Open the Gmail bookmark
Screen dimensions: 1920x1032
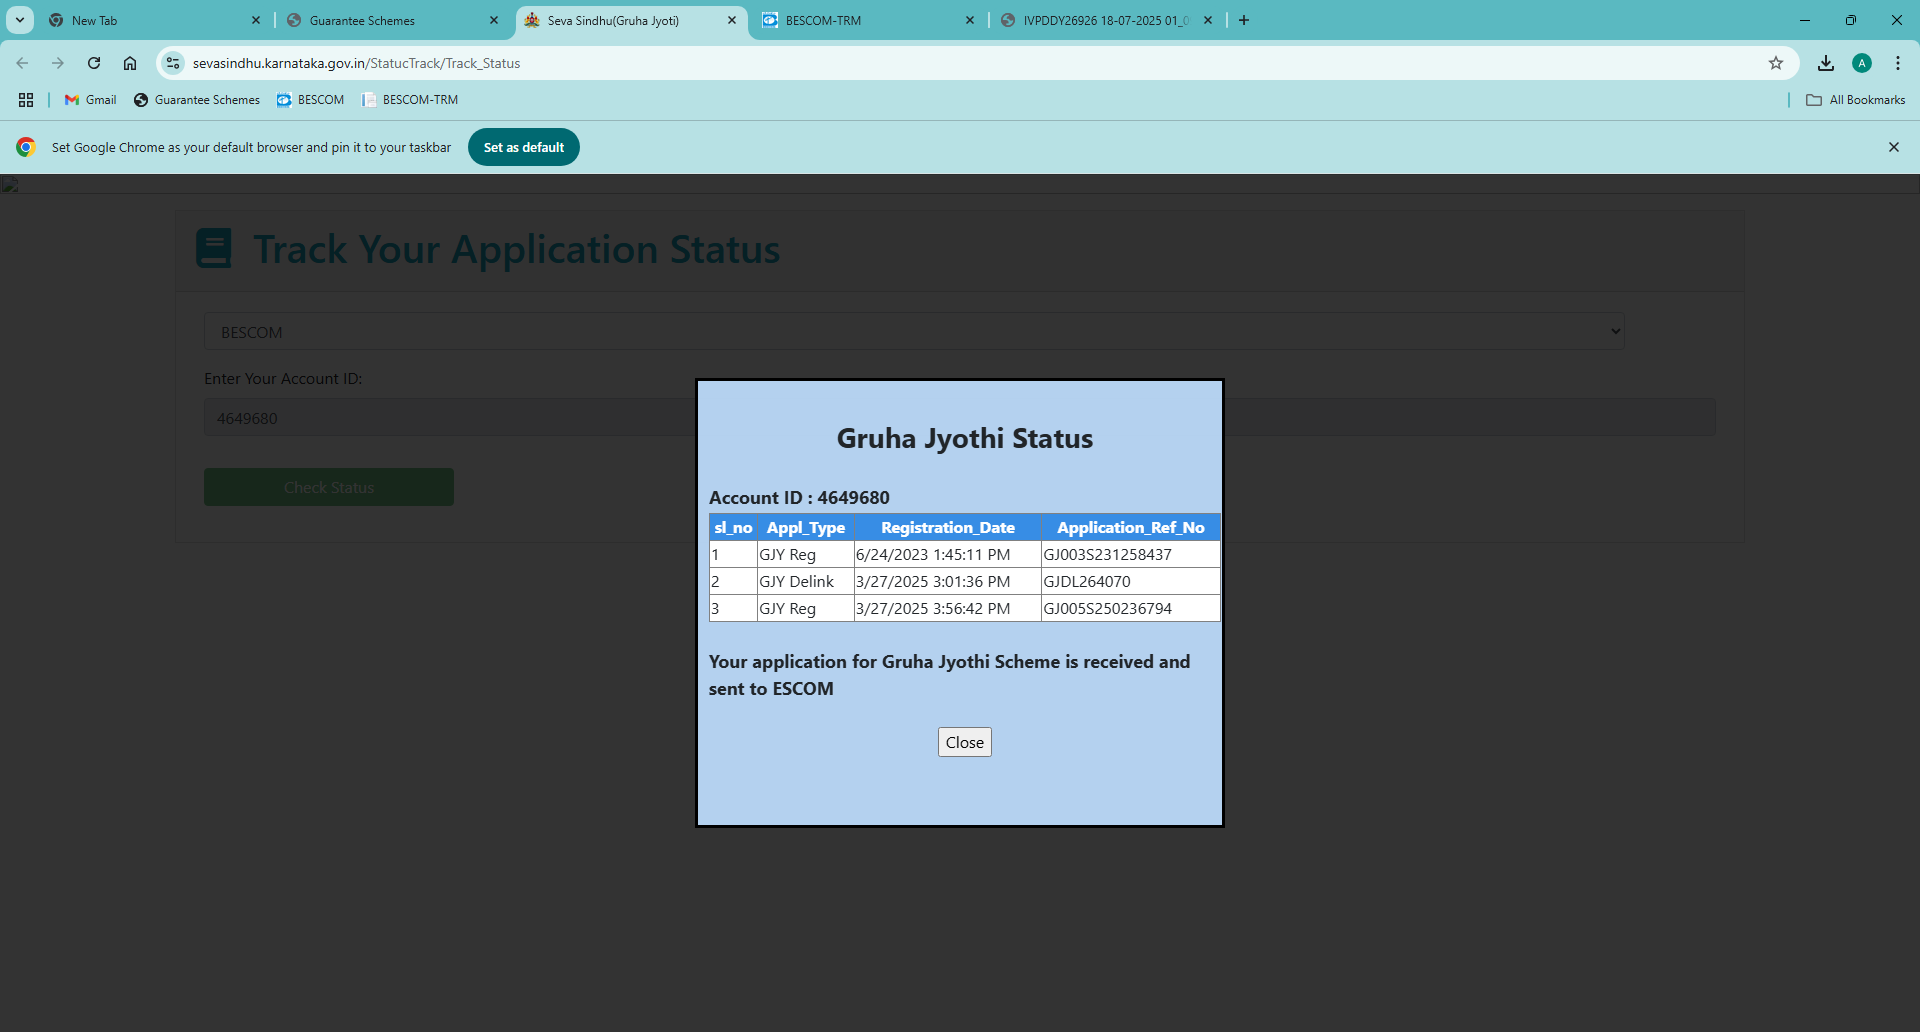tap(91, 100)
